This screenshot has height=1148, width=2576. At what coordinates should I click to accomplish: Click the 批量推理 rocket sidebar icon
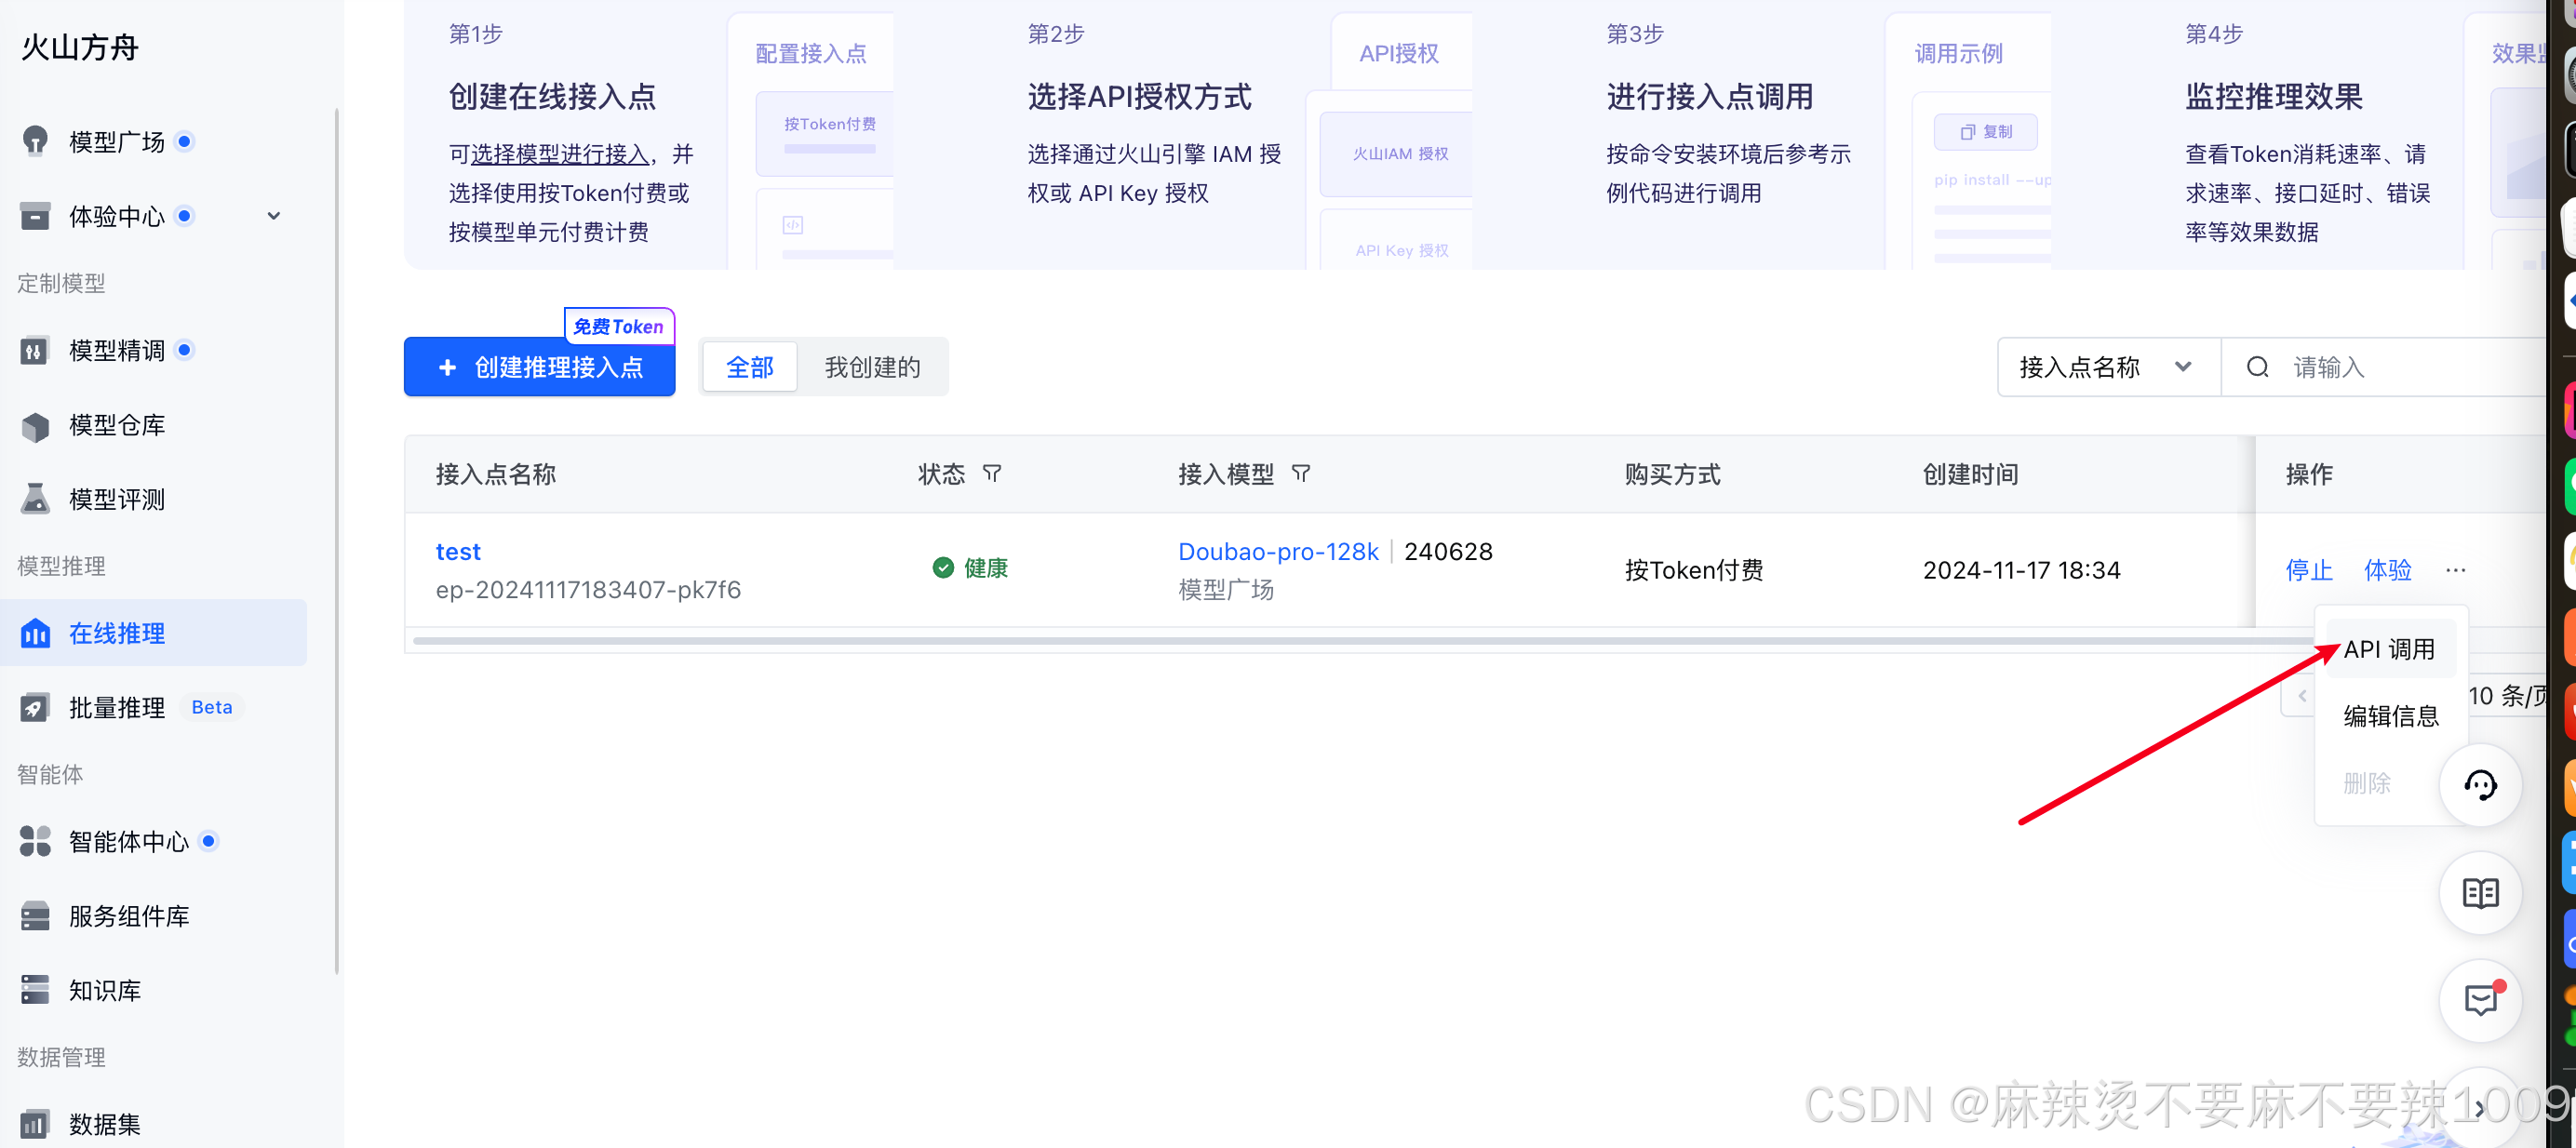[35, 708]
